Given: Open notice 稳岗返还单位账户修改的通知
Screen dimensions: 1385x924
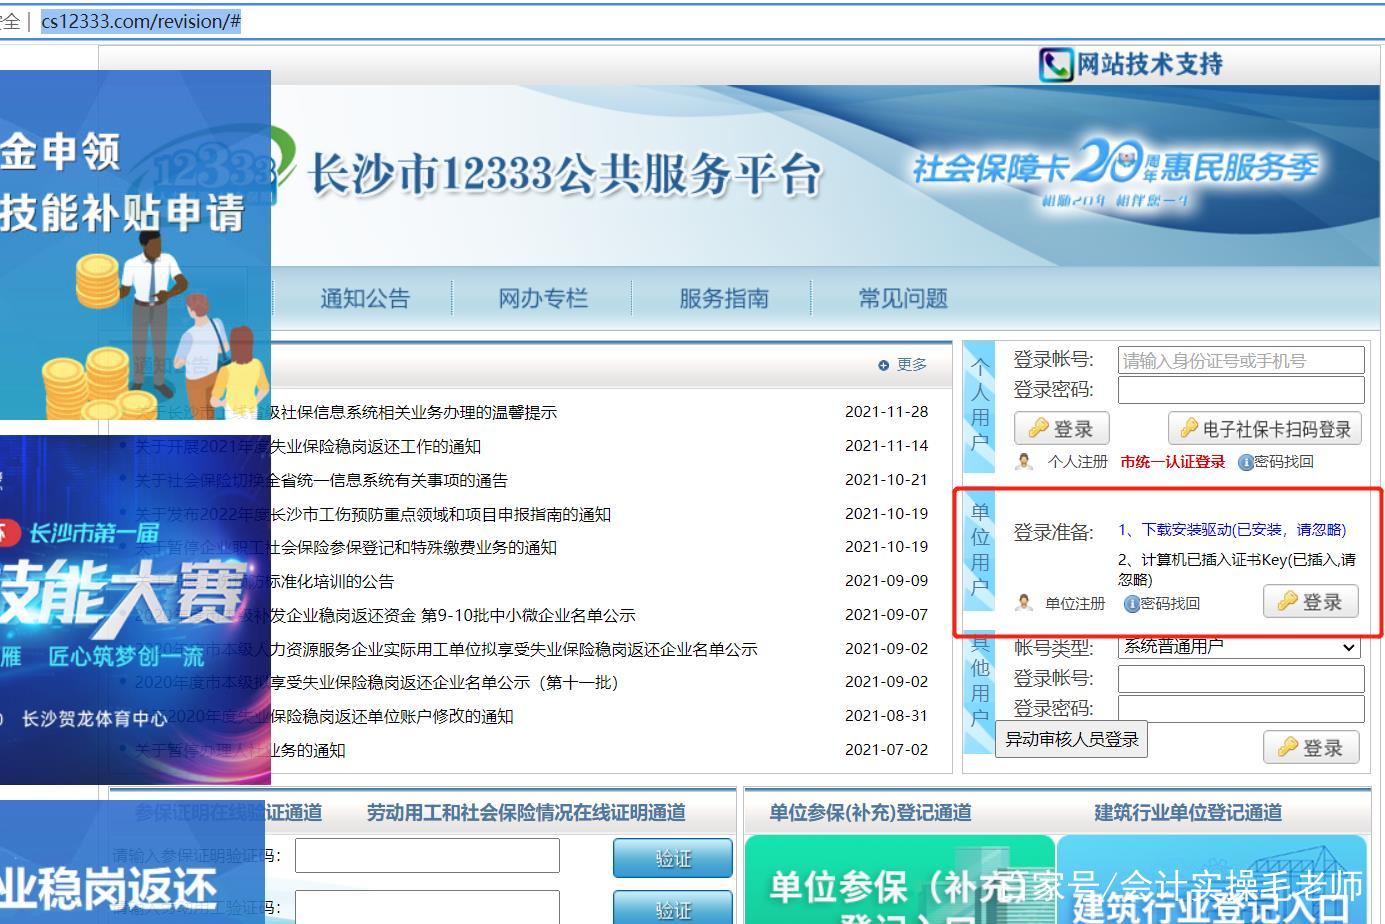Looking at the screenshot, I should (324, 716).
